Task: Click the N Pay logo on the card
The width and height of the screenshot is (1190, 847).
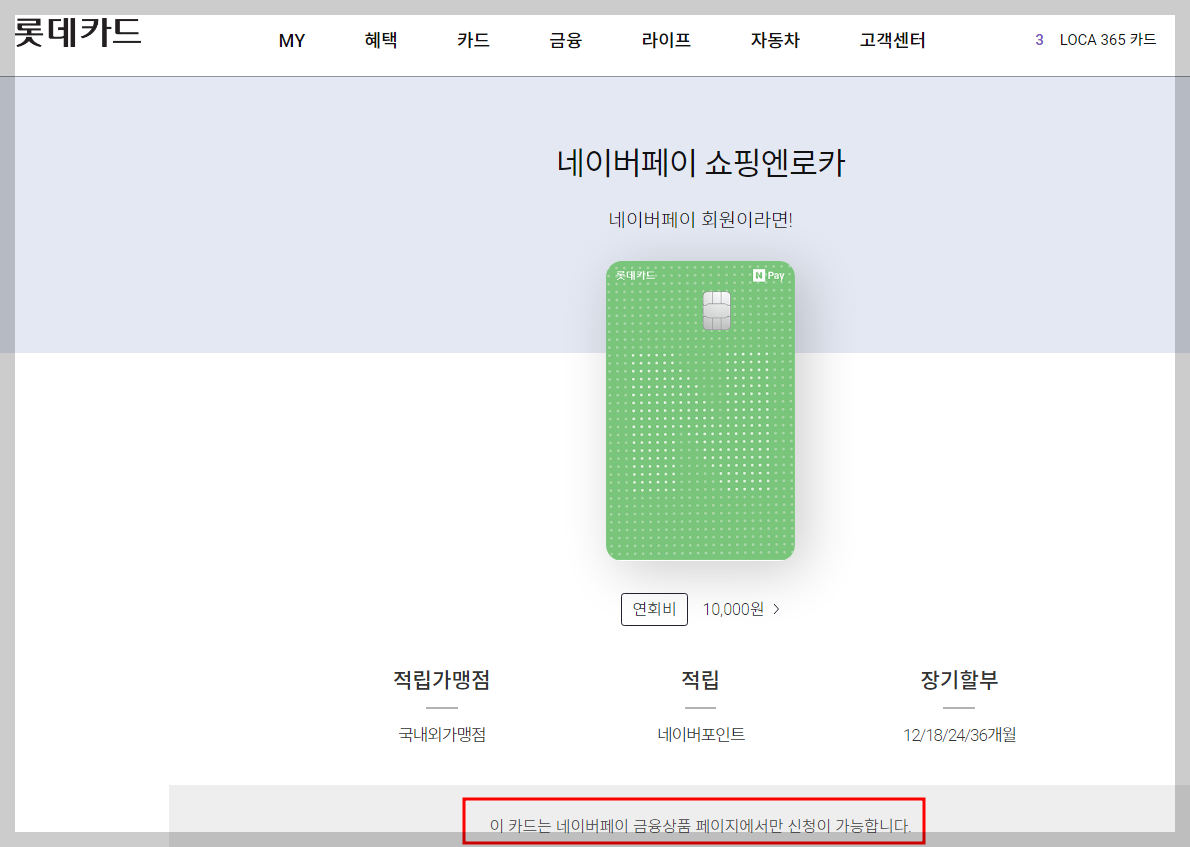Action: pos(768,276)
